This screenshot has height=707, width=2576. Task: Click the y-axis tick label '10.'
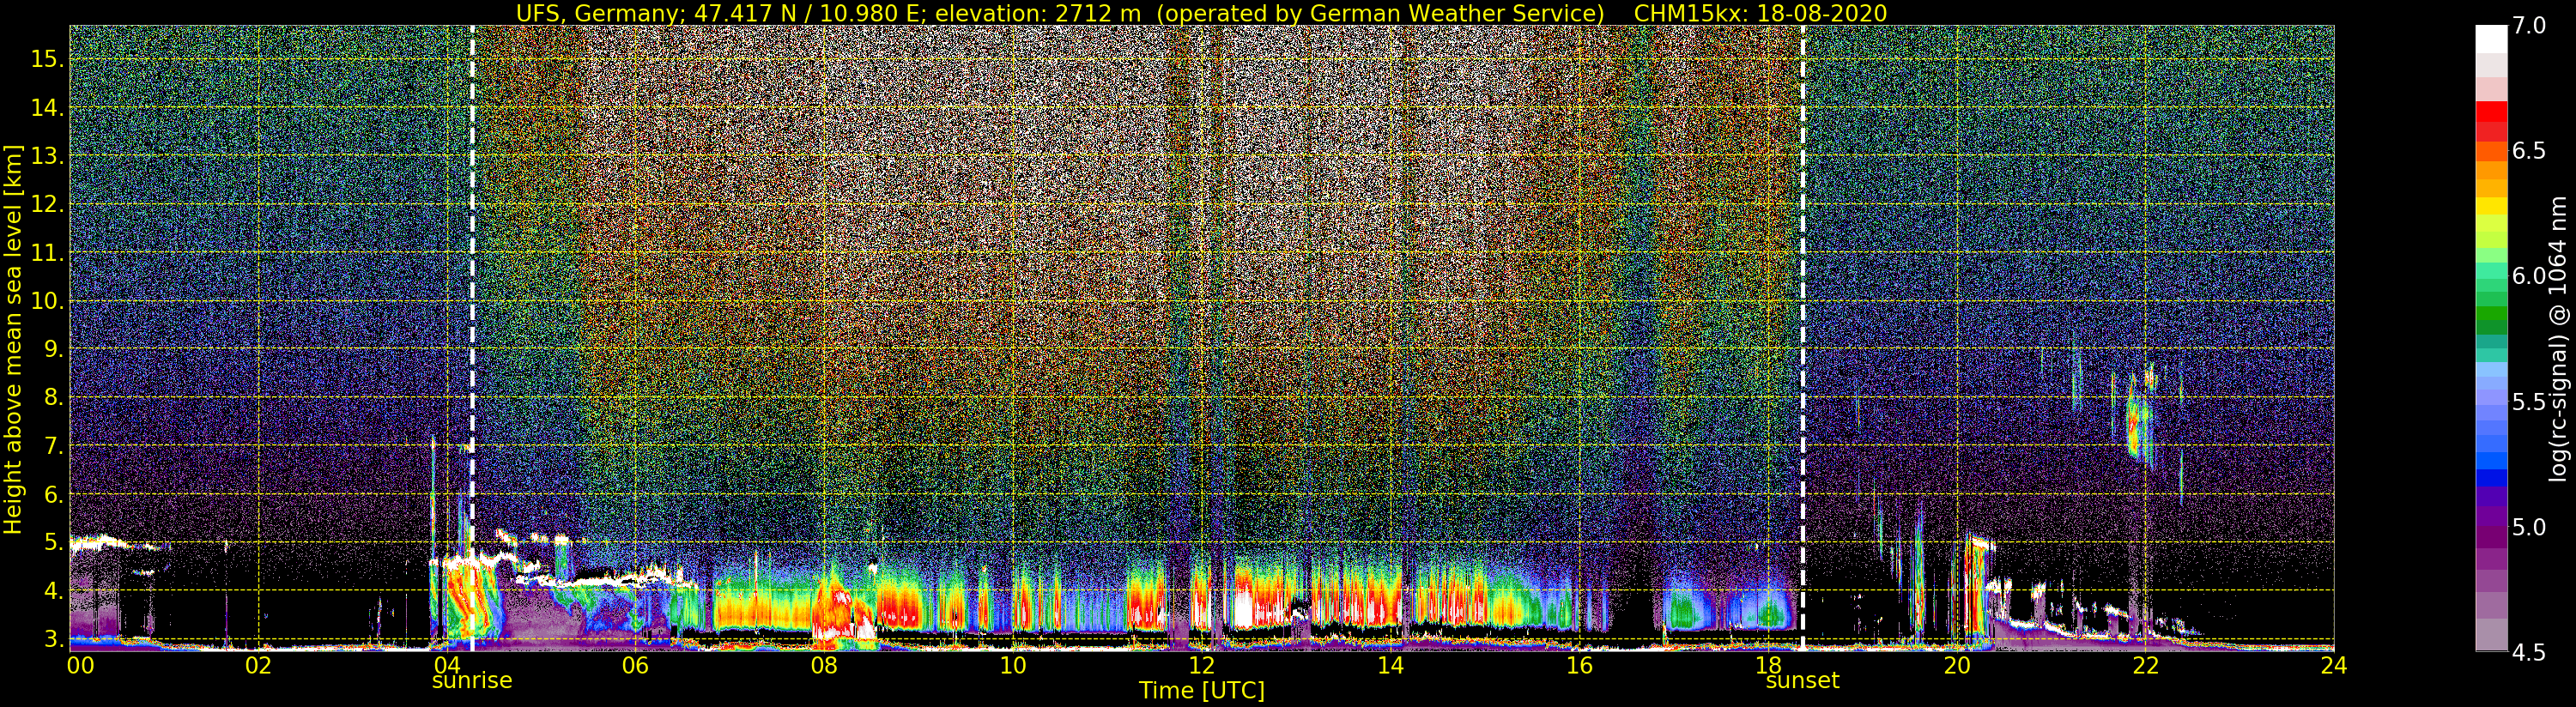pos(47,301)
